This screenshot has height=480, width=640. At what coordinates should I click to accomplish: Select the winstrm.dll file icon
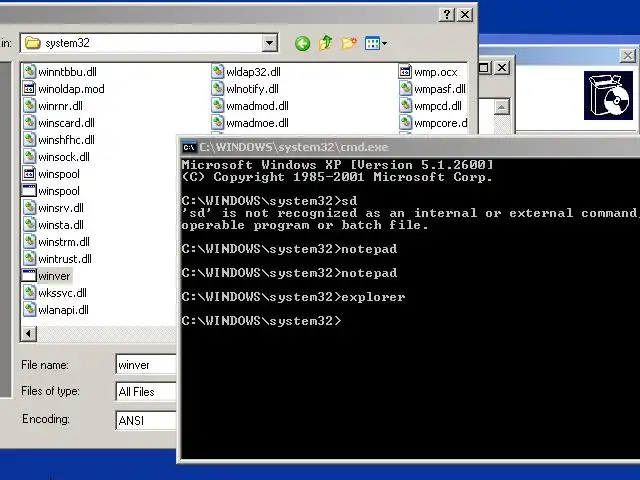click(29, 242)
